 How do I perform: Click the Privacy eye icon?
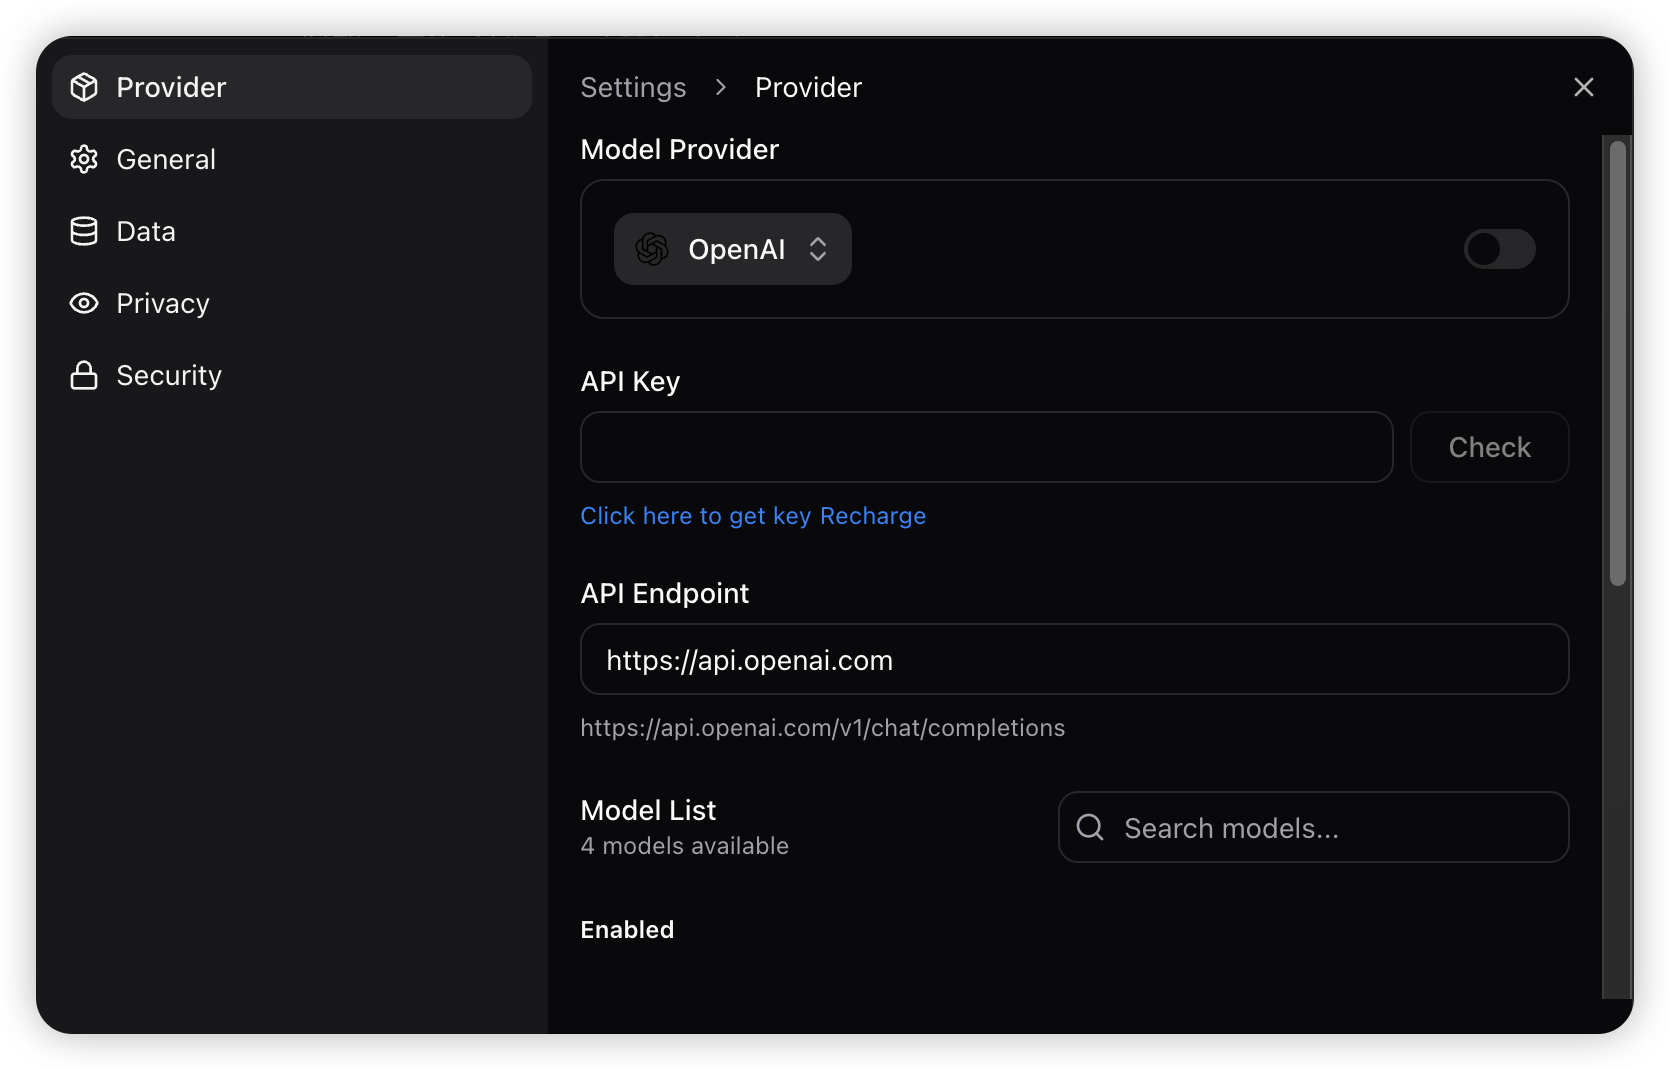click(84, 303)
